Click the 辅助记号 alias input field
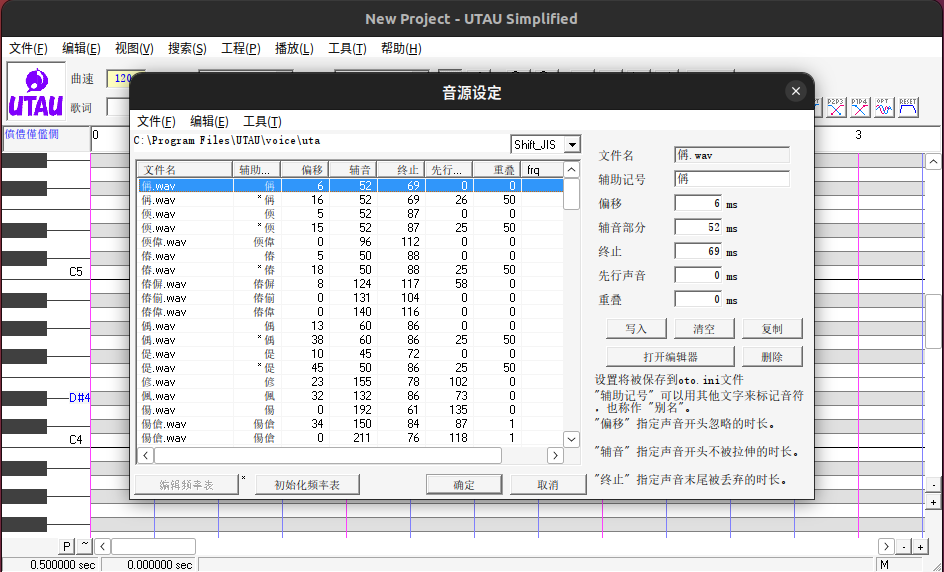Screen dimensions: 944x572 click(732, 179)
